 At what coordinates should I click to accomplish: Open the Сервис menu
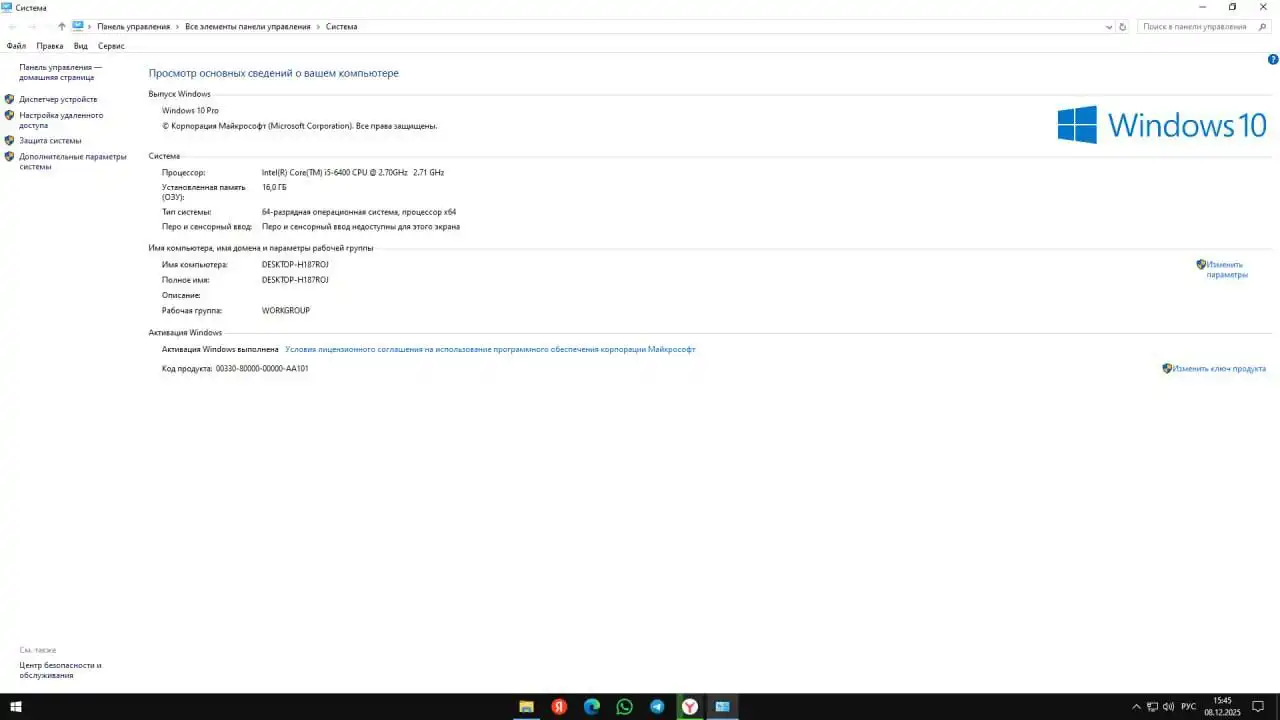point(111,46)
